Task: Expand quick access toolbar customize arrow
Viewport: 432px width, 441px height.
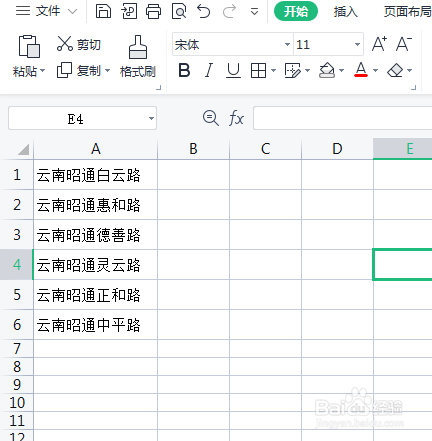Action: click(x=255, y=12)
